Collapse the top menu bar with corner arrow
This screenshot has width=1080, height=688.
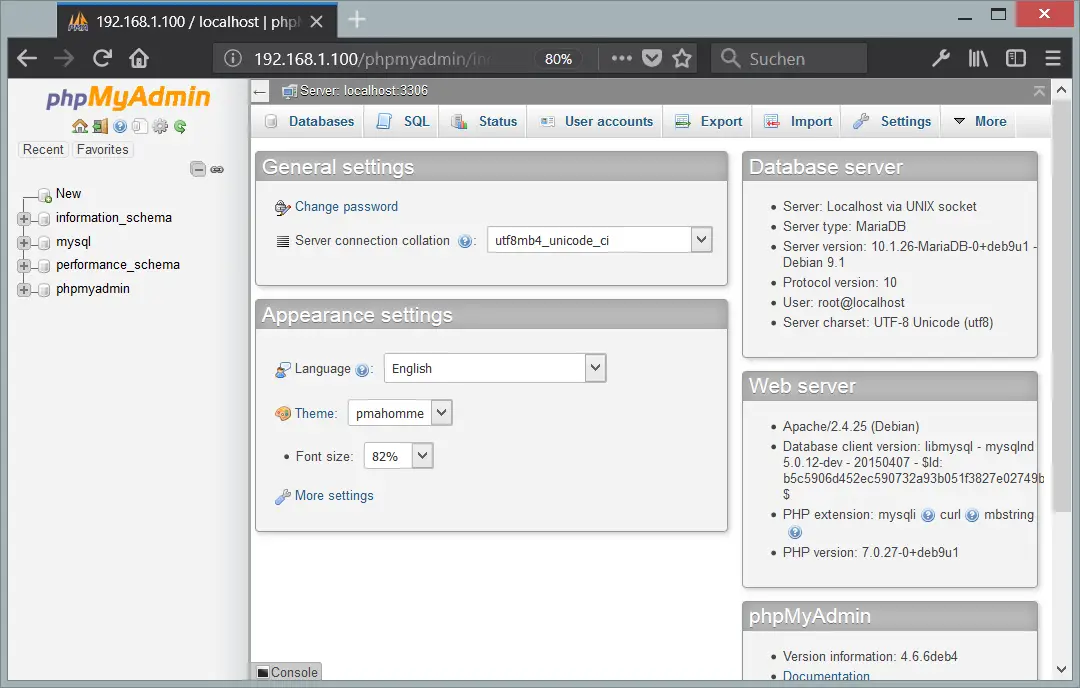[1039, 91]
